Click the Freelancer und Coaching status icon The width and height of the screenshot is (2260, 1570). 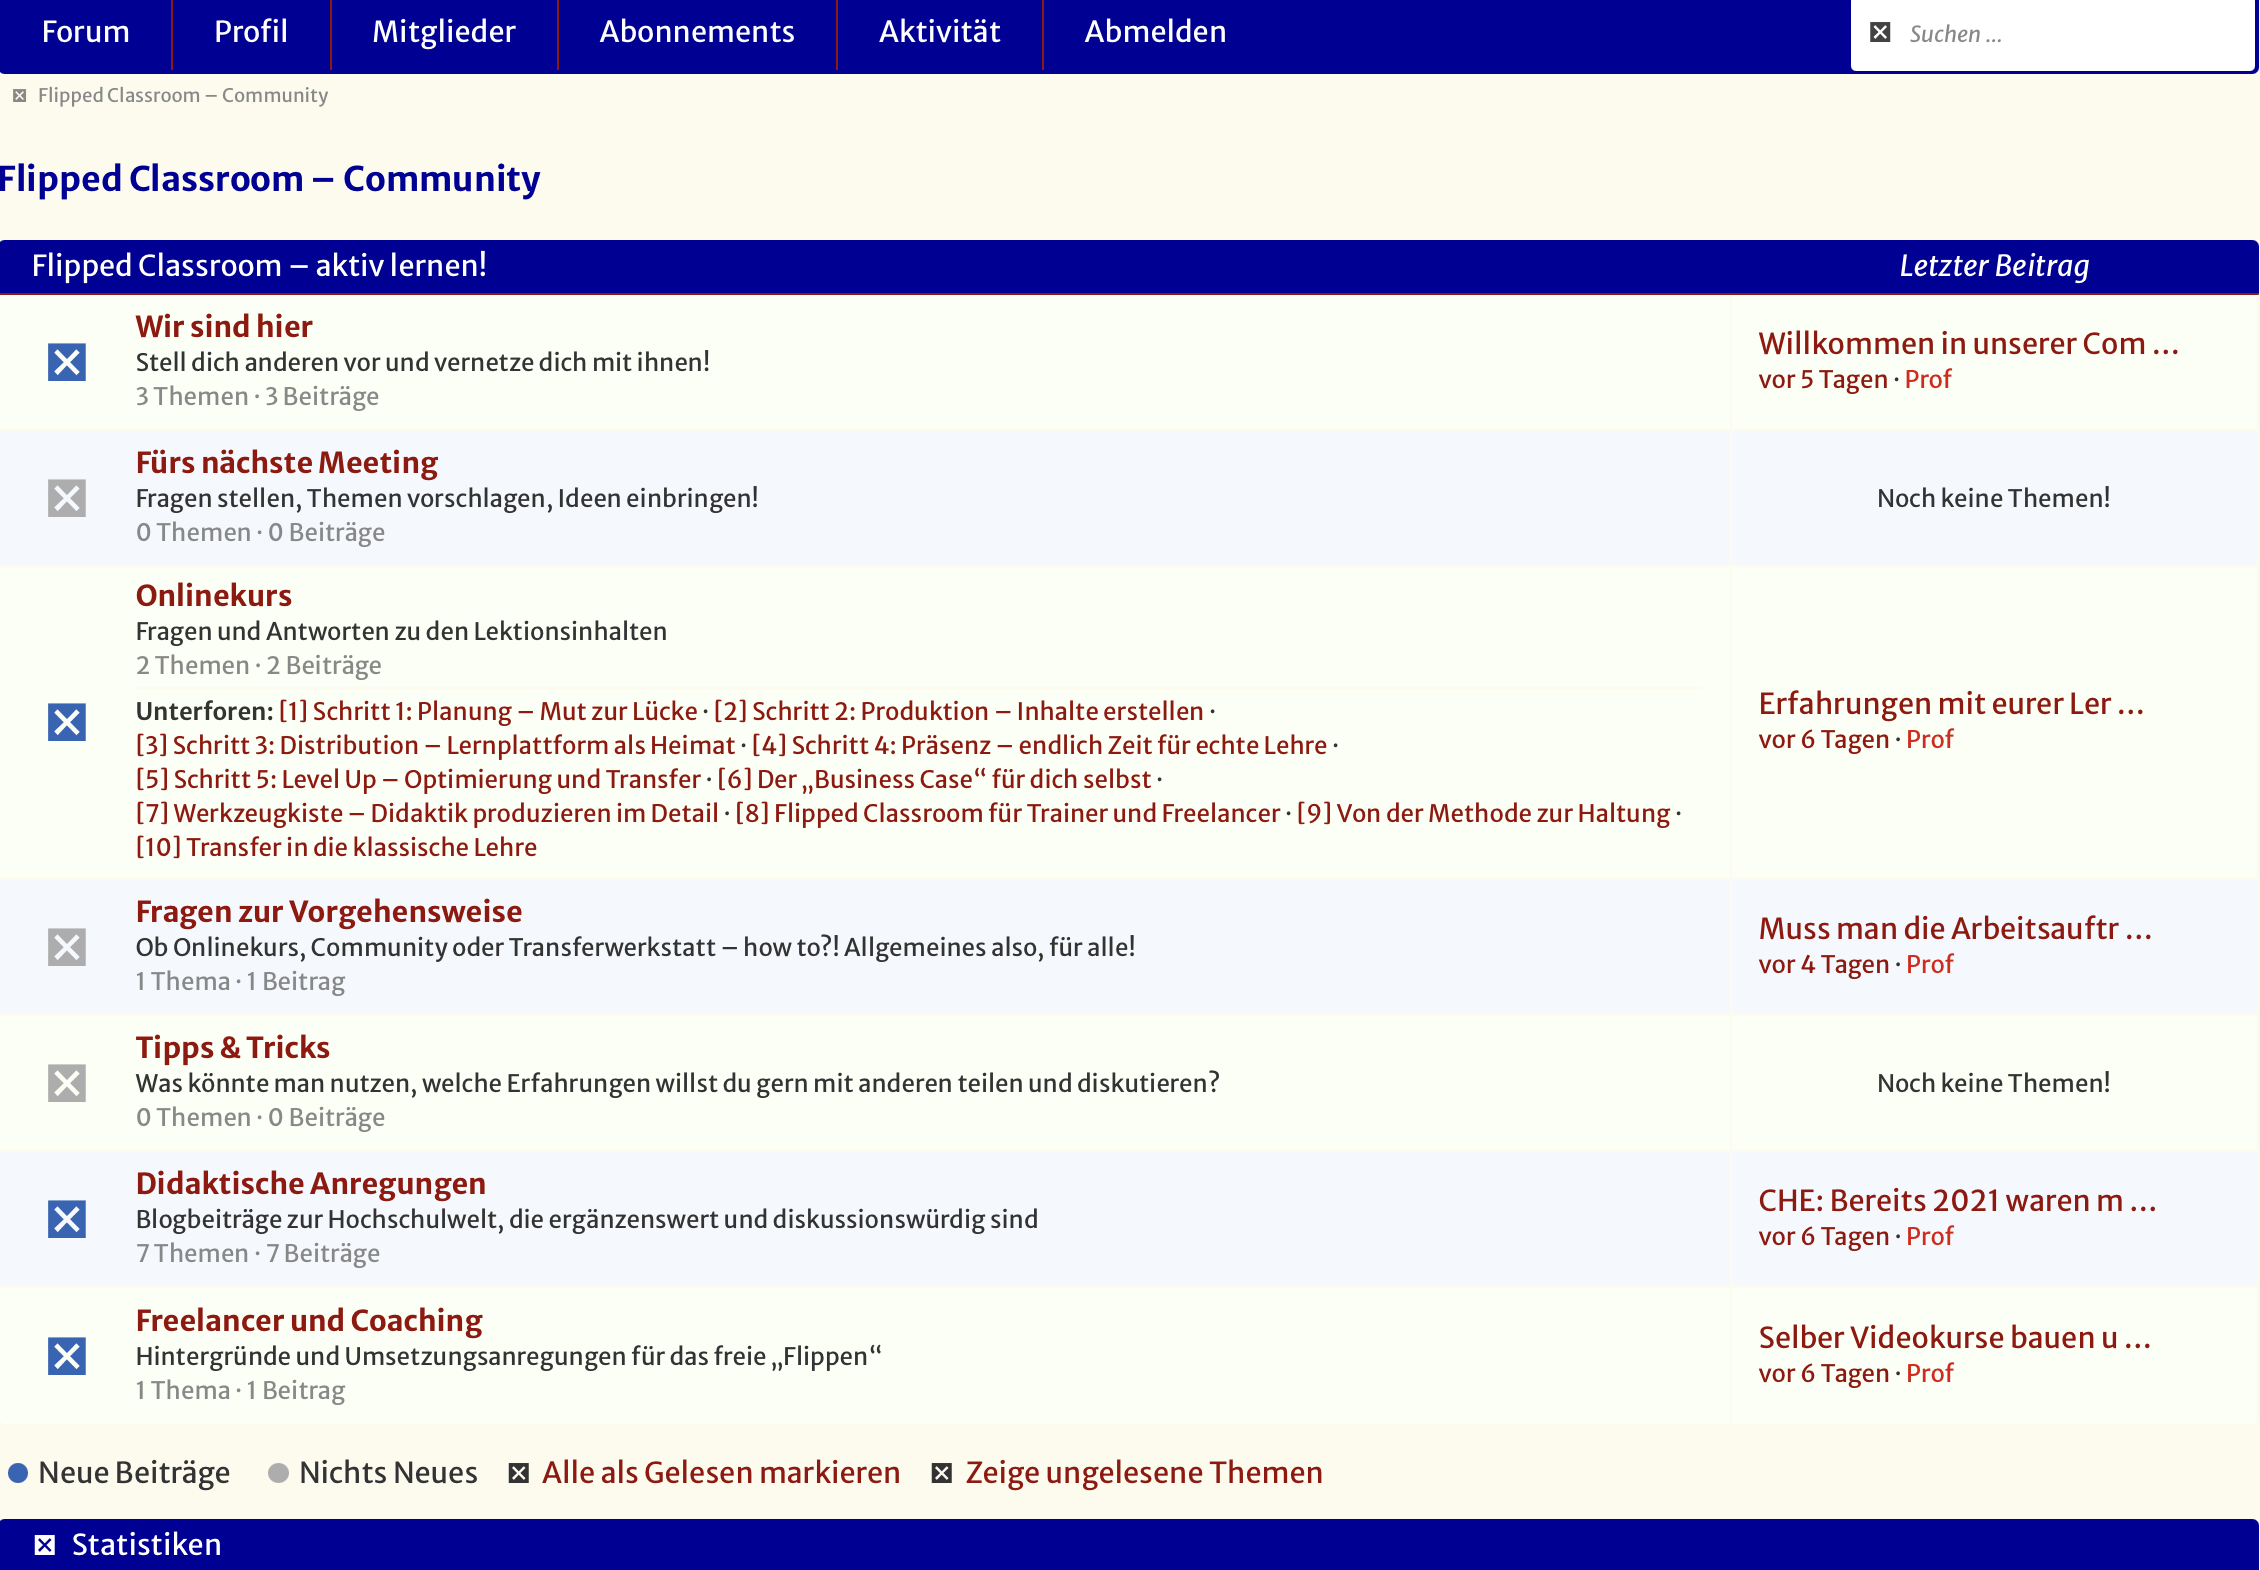[67, 1356]
